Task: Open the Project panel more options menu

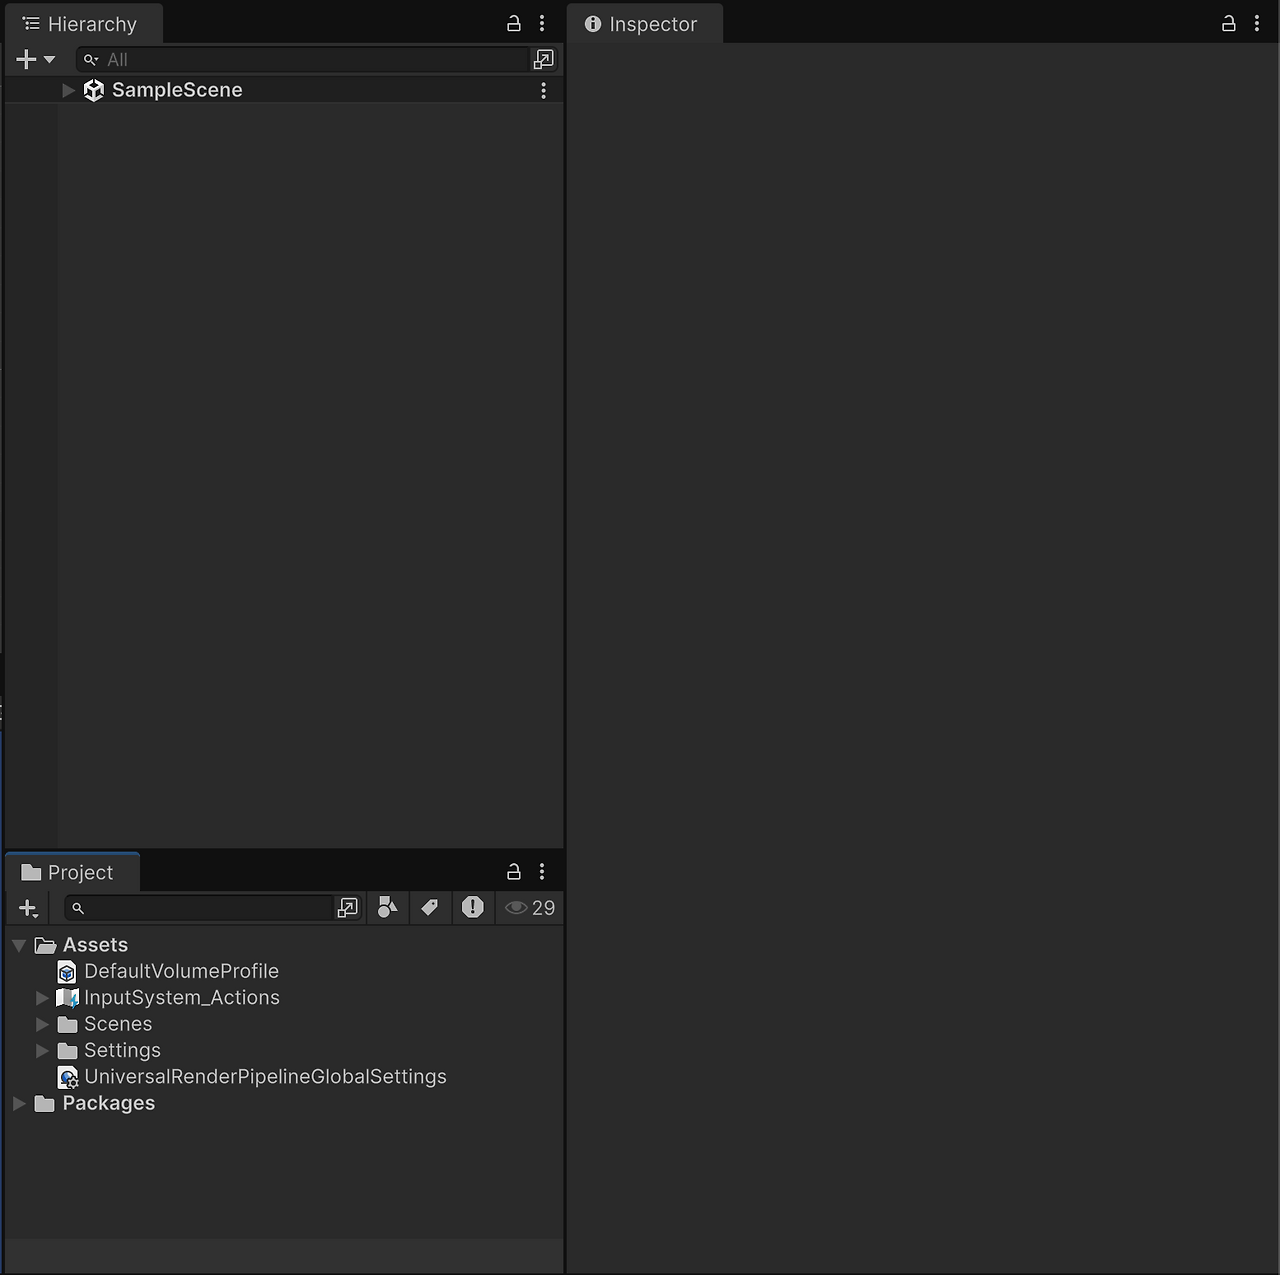Action: tap(542, 871)
